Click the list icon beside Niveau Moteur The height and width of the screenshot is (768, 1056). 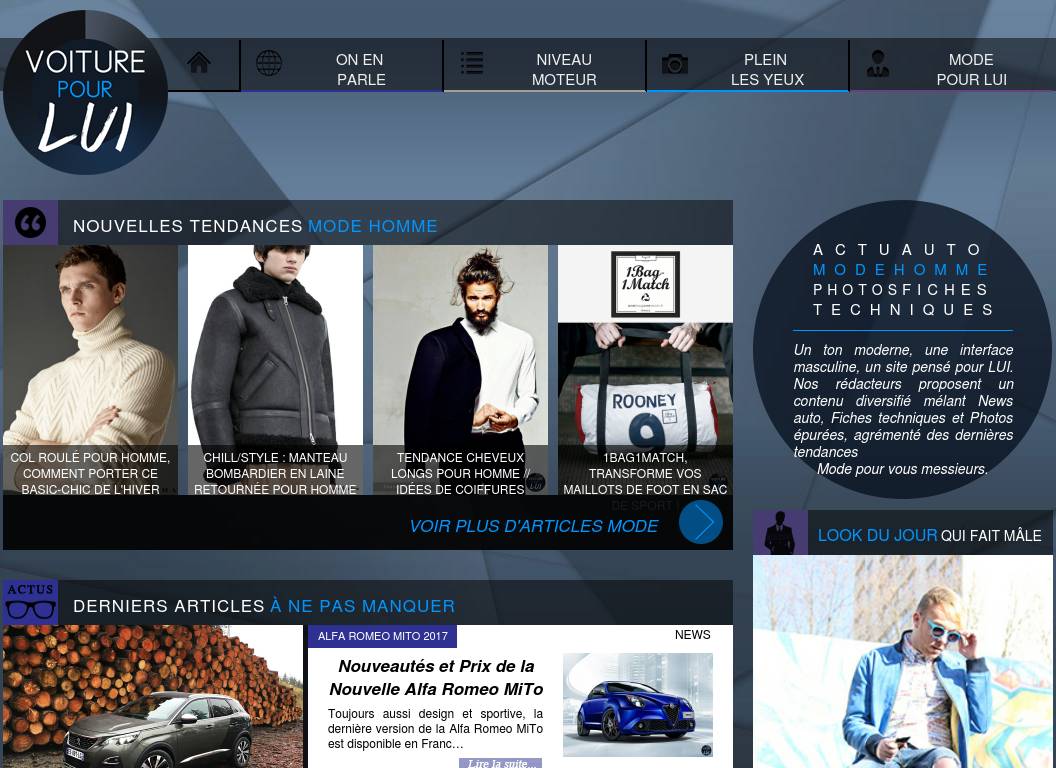point(472,64)
